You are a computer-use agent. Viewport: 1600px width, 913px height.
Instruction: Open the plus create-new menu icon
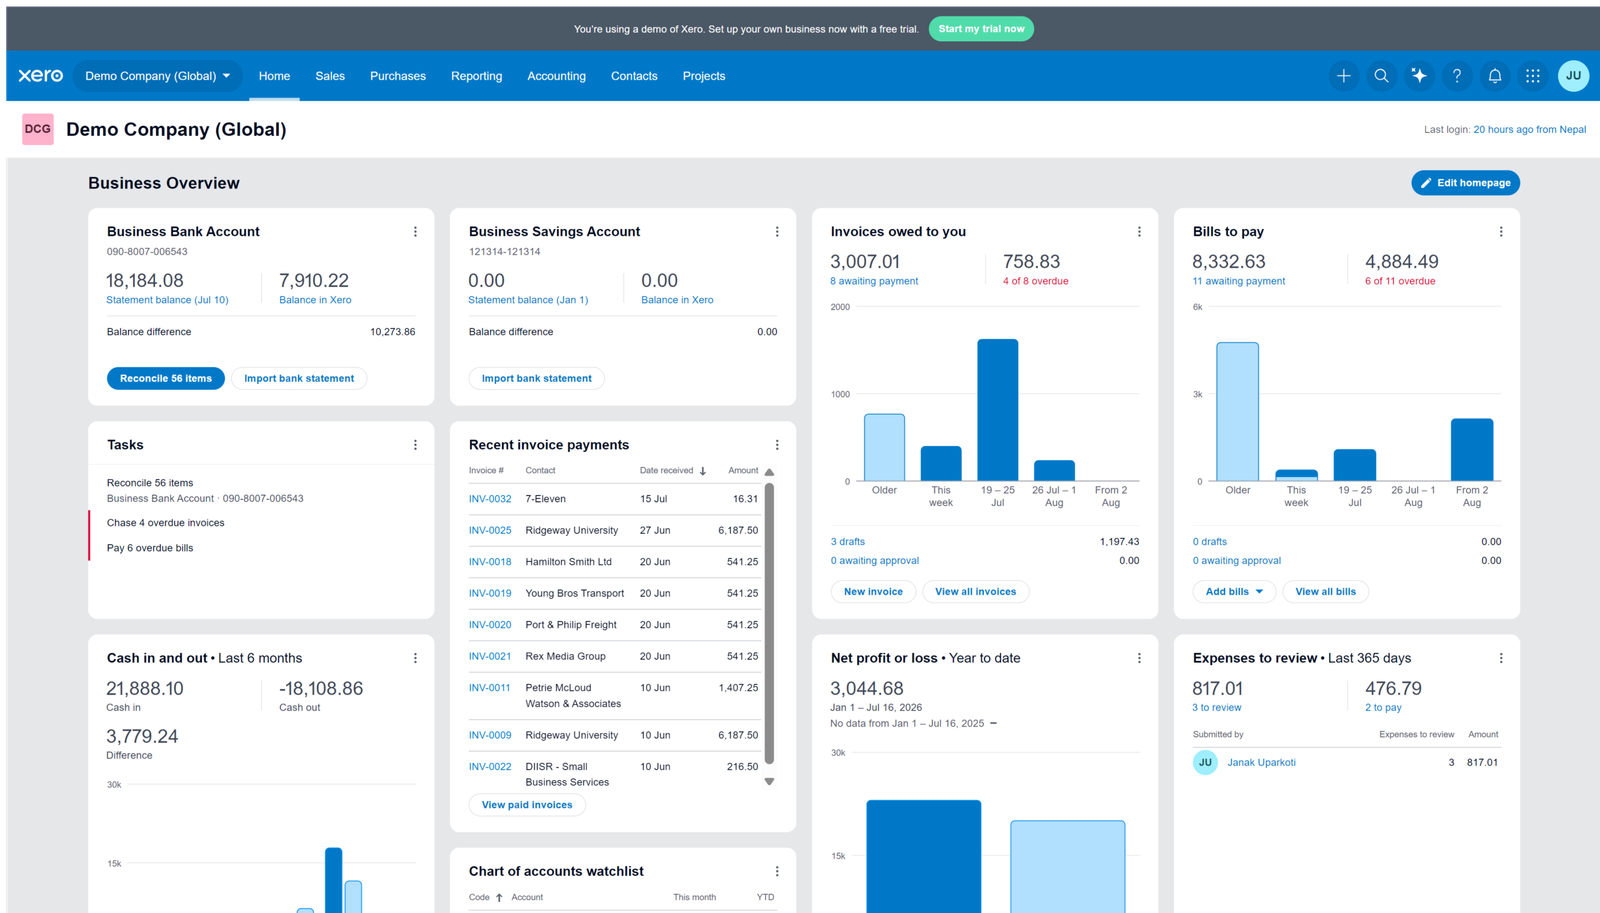pyautogui.click(x=1343, y=76)
